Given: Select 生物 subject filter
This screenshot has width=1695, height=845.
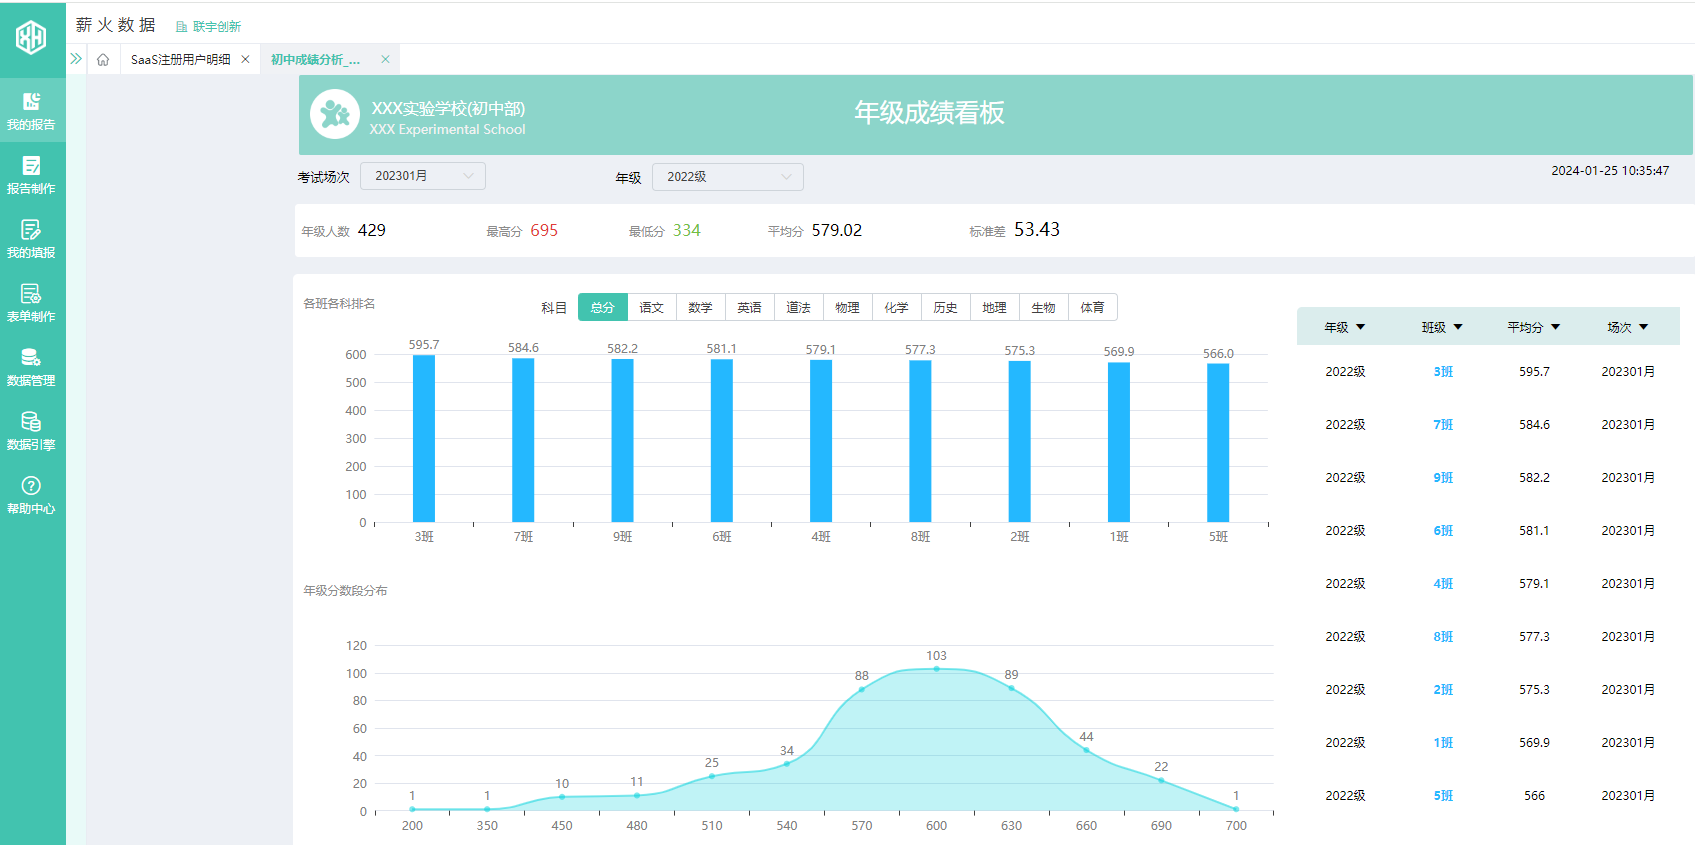Looking at the screenshot, I should point(1044,307).
